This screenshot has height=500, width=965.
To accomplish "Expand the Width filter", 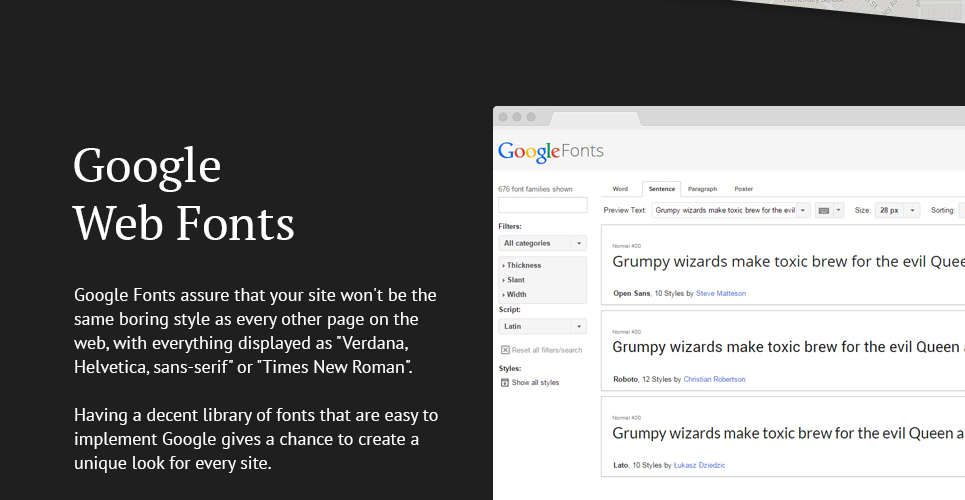I will (x=515, y=294).
